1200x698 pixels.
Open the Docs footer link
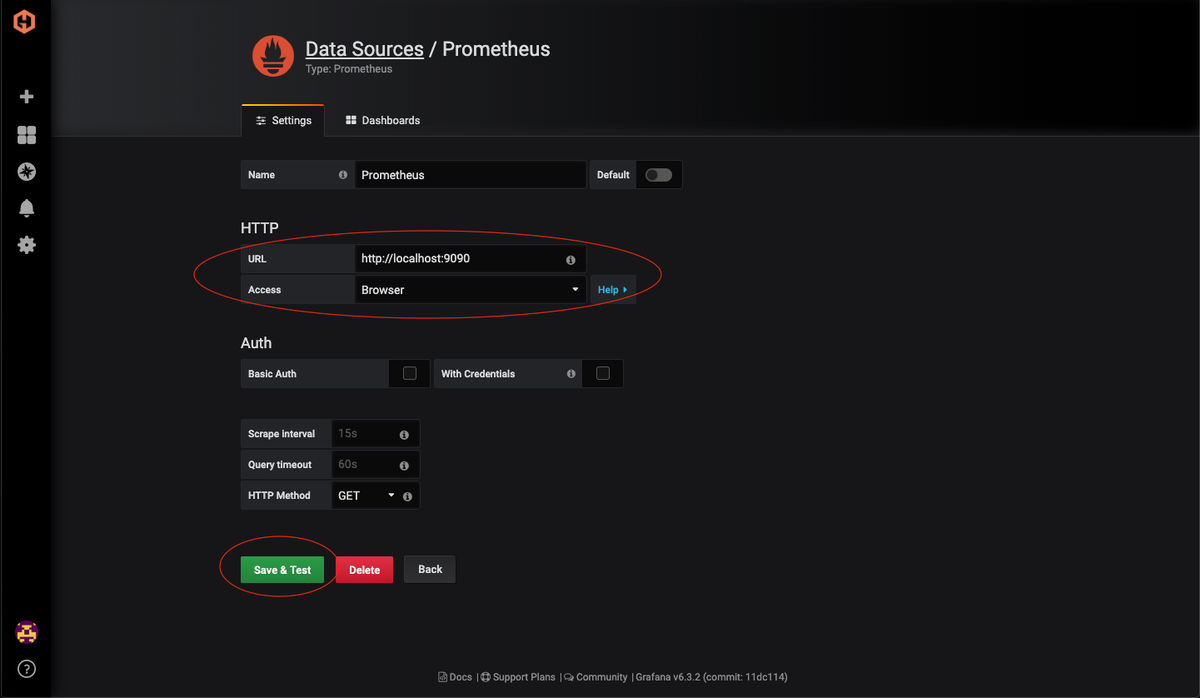pos(455,677)
